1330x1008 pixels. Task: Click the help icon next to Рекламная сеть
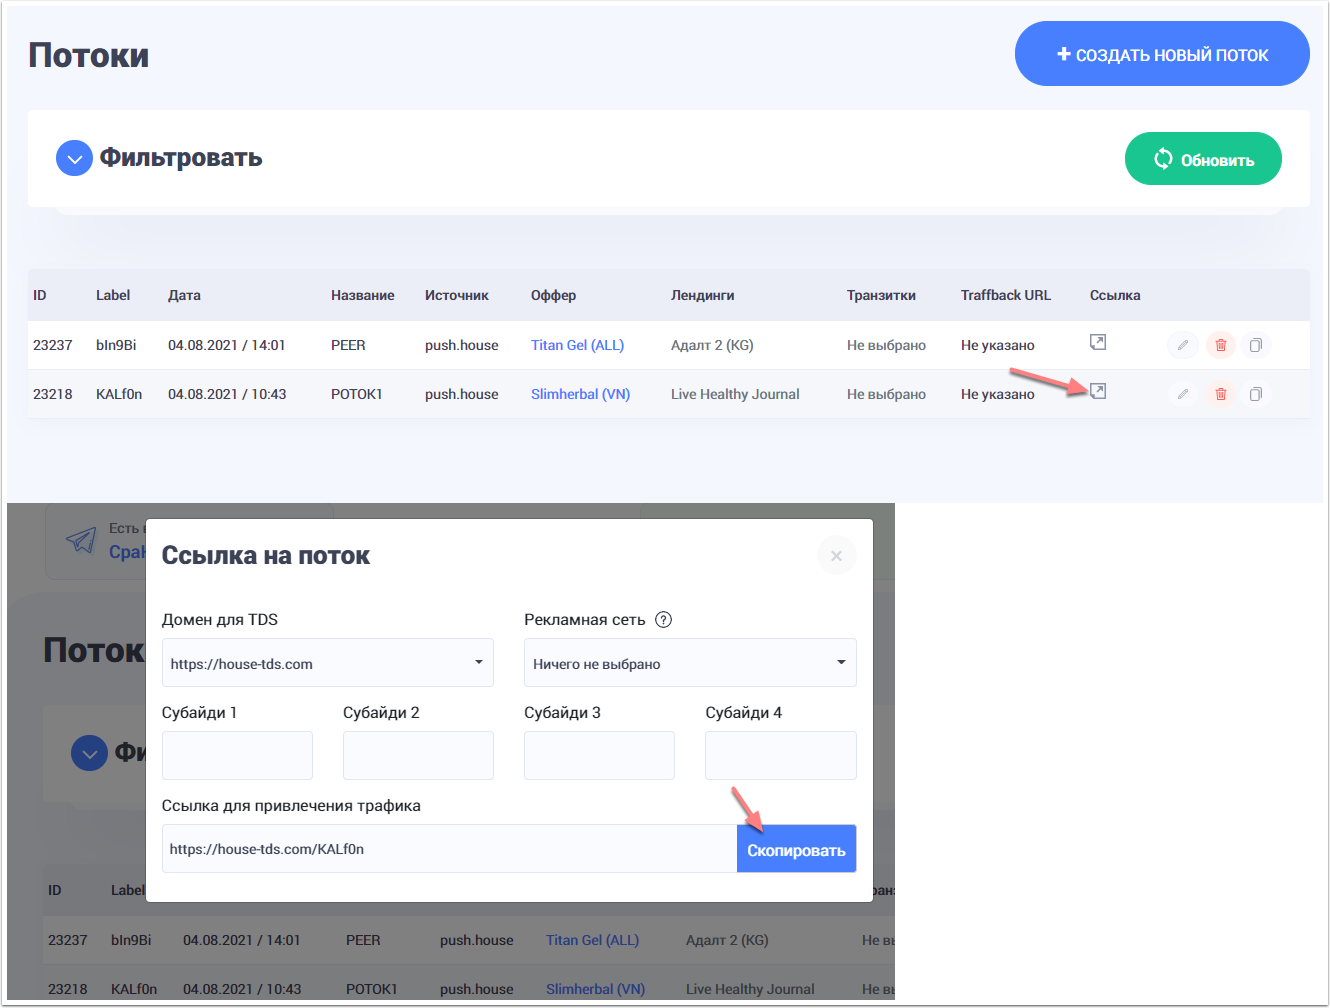point(663,620)
